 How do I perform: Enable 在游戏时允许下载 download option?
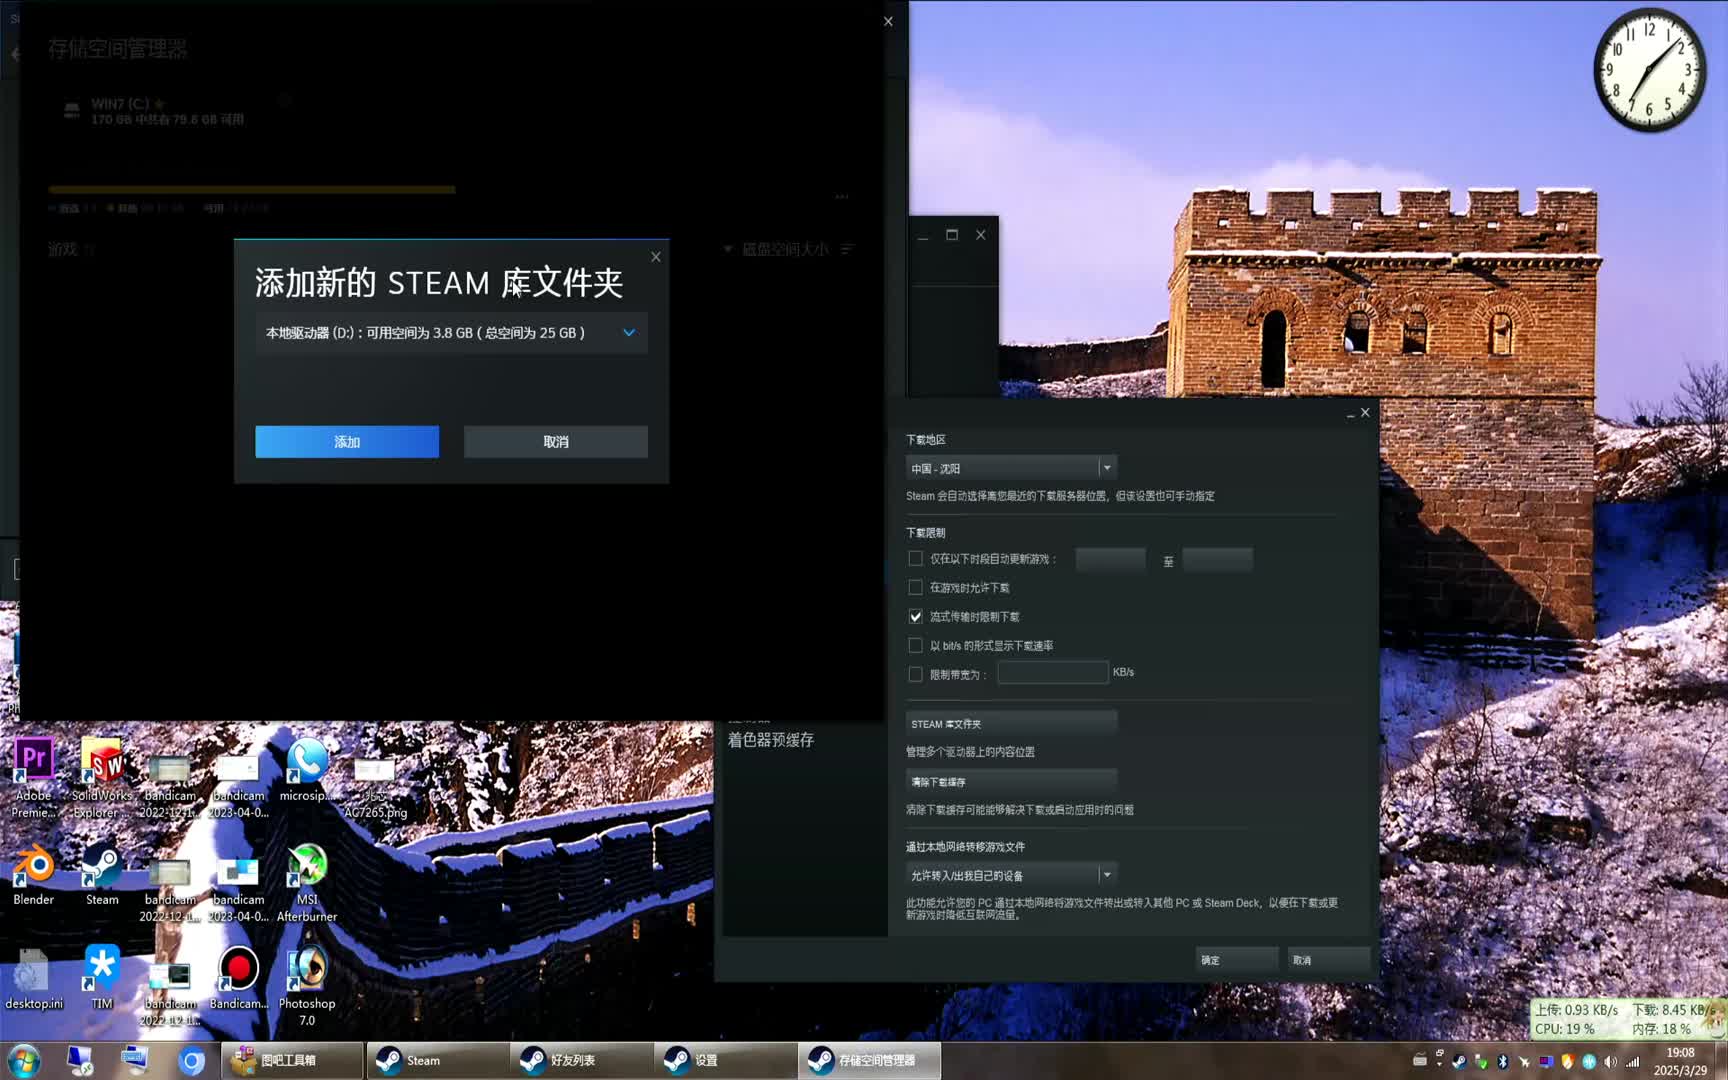915,587
